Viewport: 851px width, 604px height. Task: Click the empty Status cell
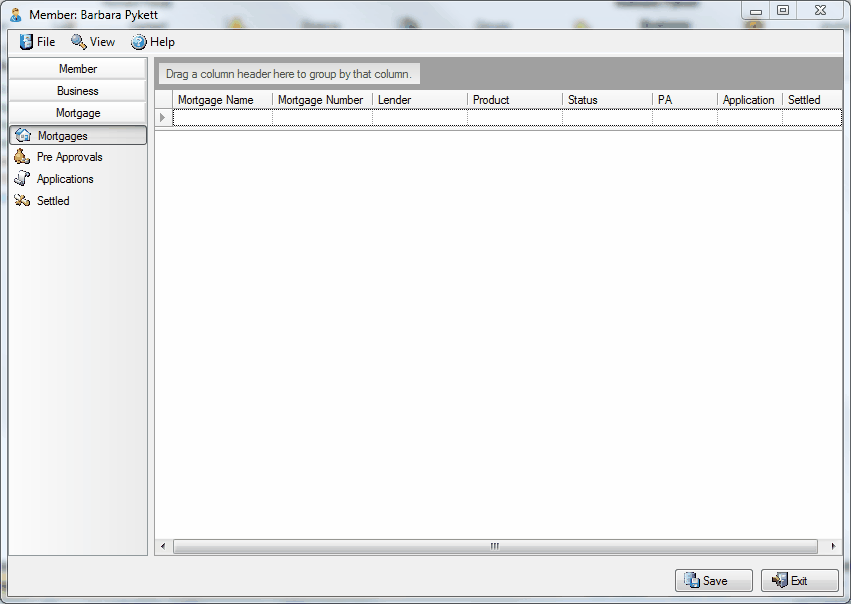point(607,117)
